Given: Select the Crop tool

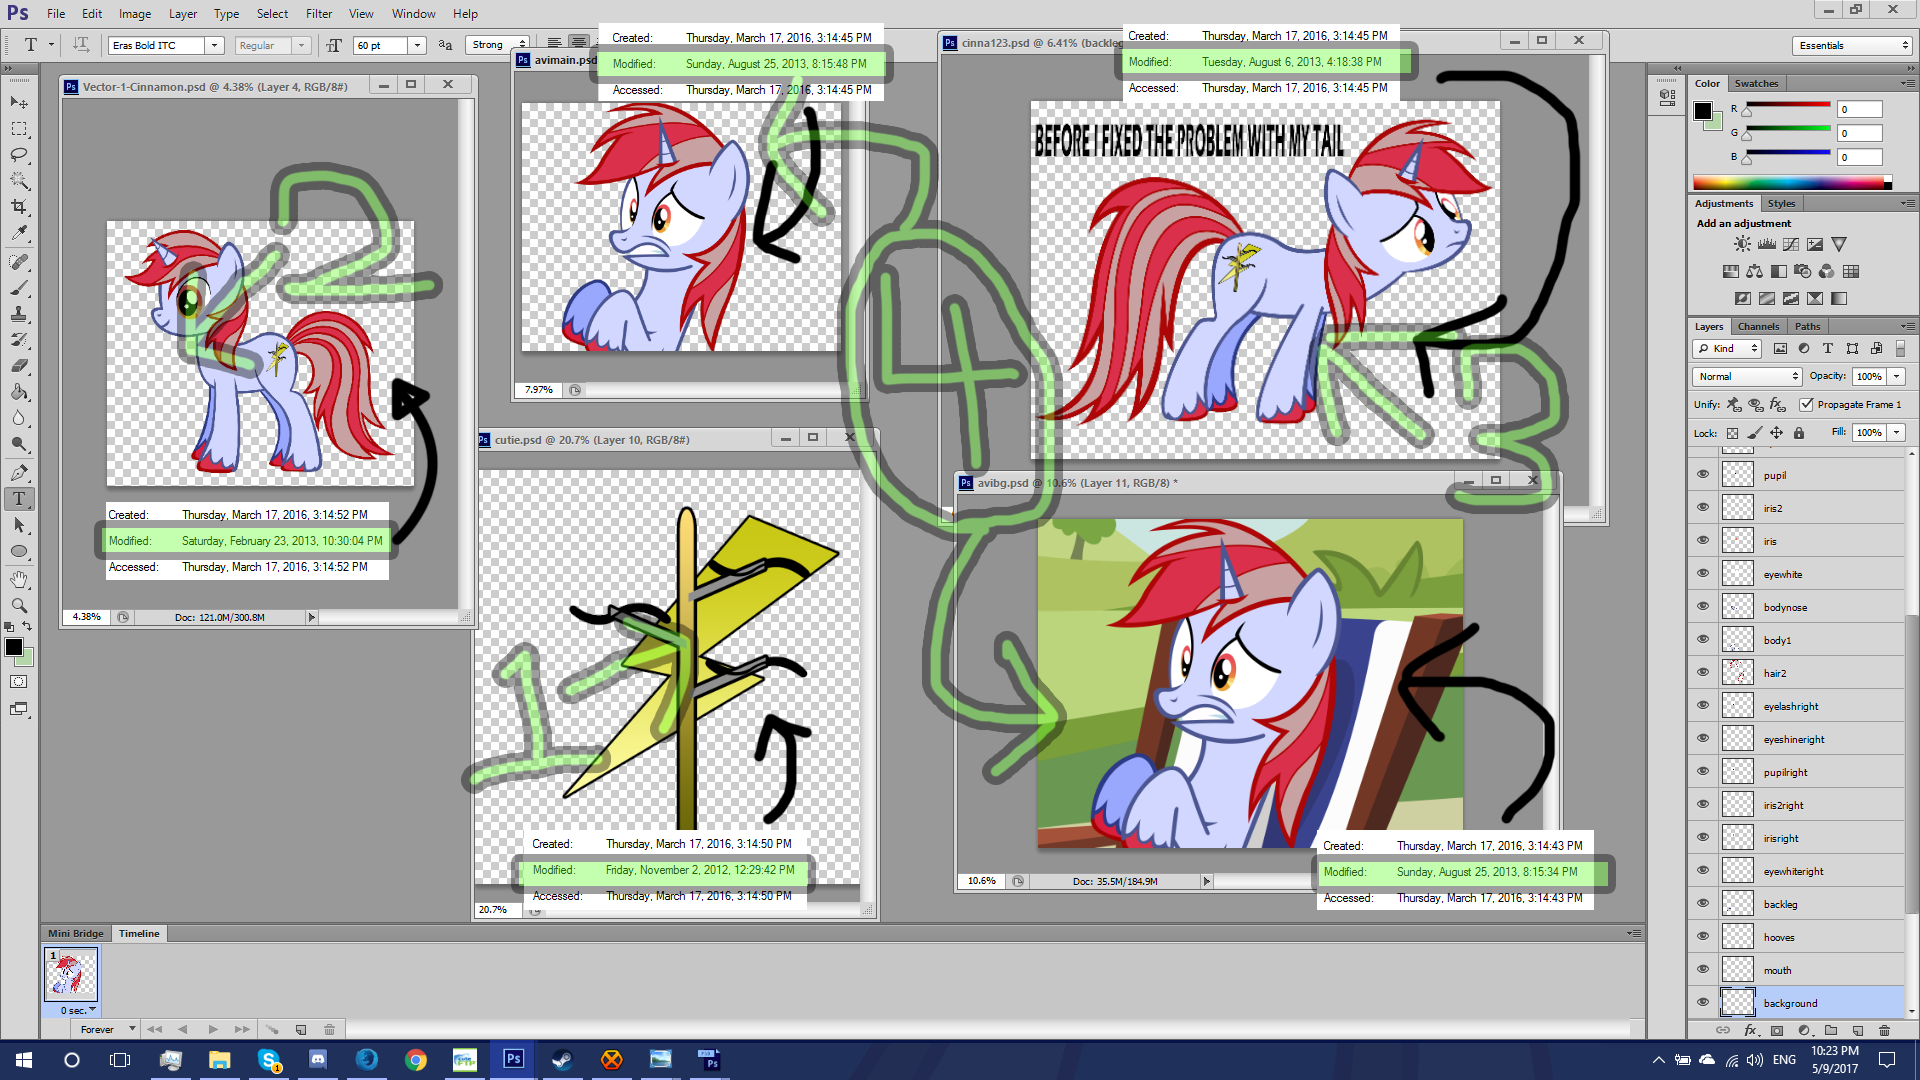Looking at the screenshot, I should click(19, 207).
